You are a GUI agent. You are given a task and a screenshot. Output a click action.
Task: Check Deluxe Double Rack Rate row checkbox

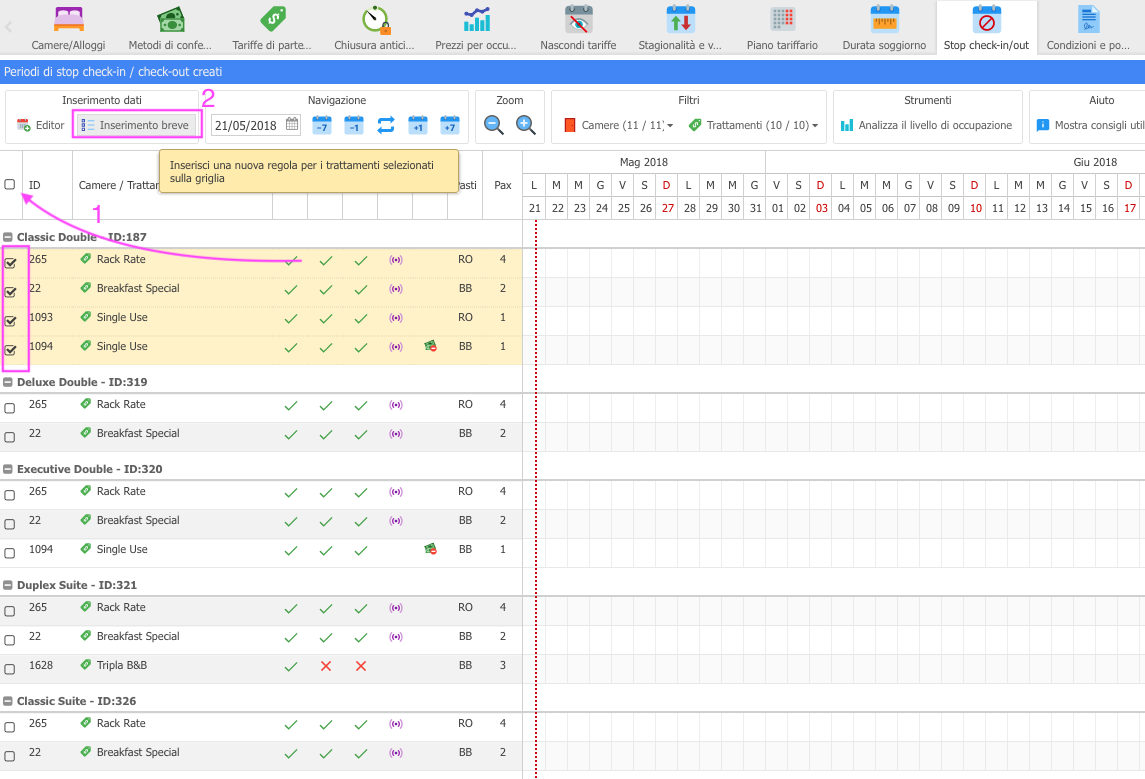point(10,408)
